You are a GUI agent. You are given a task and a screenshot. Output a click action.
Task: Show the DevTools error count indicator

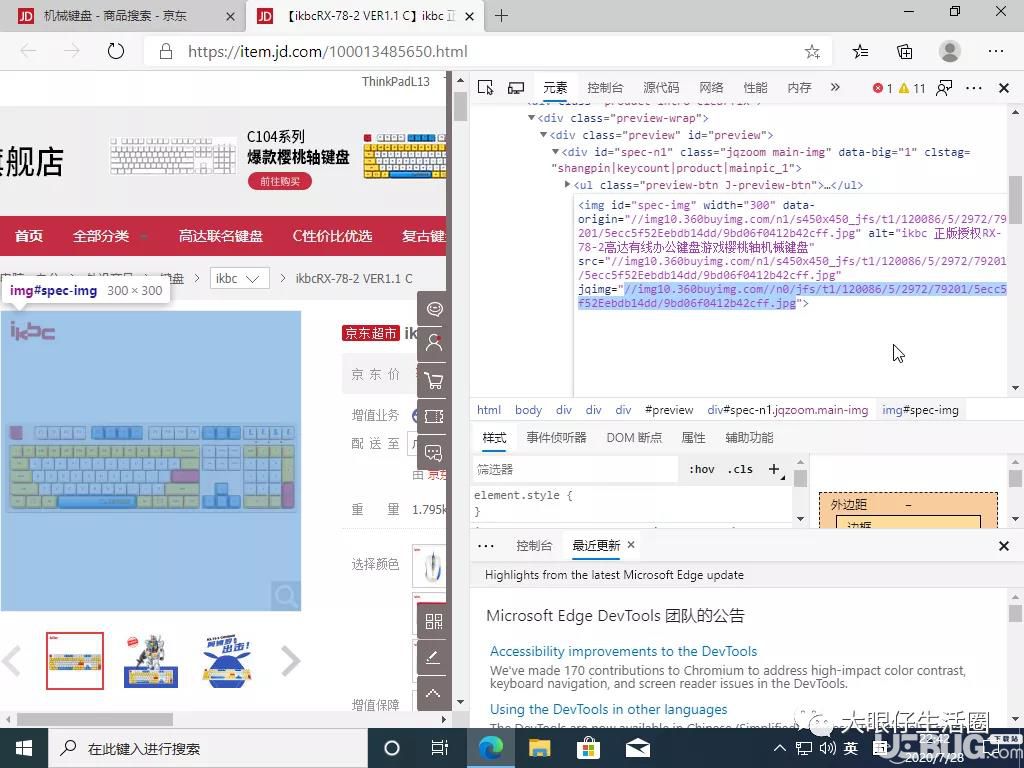882,88
